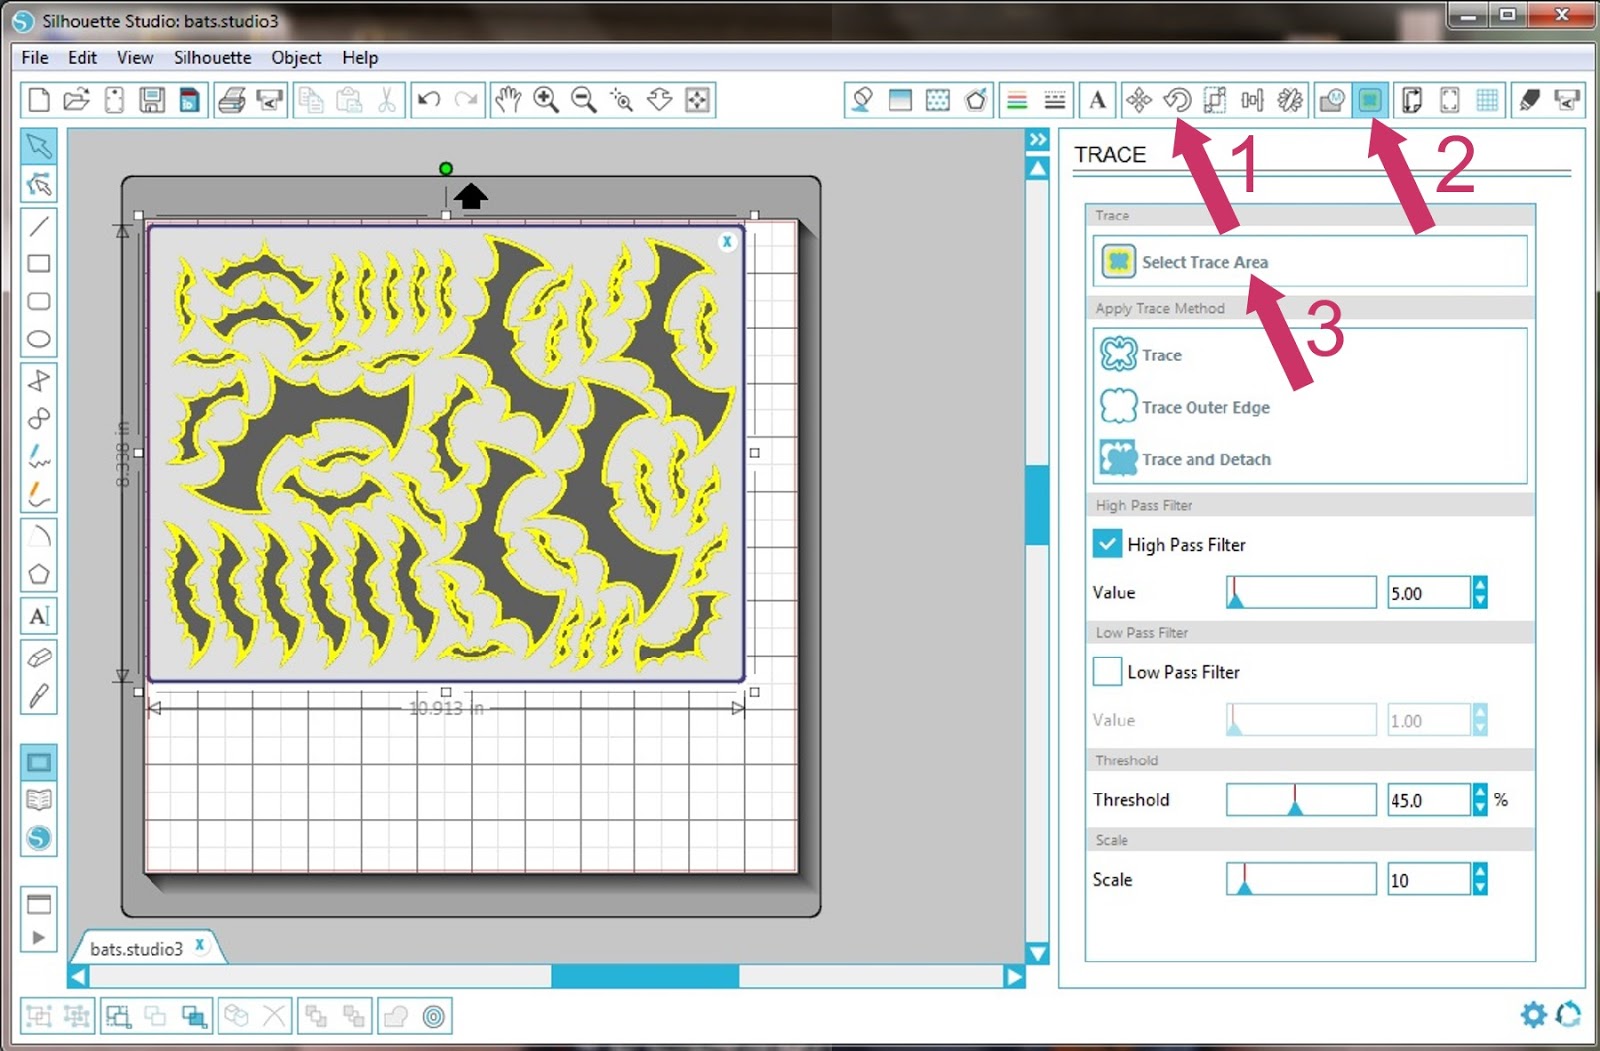This screenshot has width=1600, height=1051.
Task: Open the Line Color window
Action: pos(1017,100)
